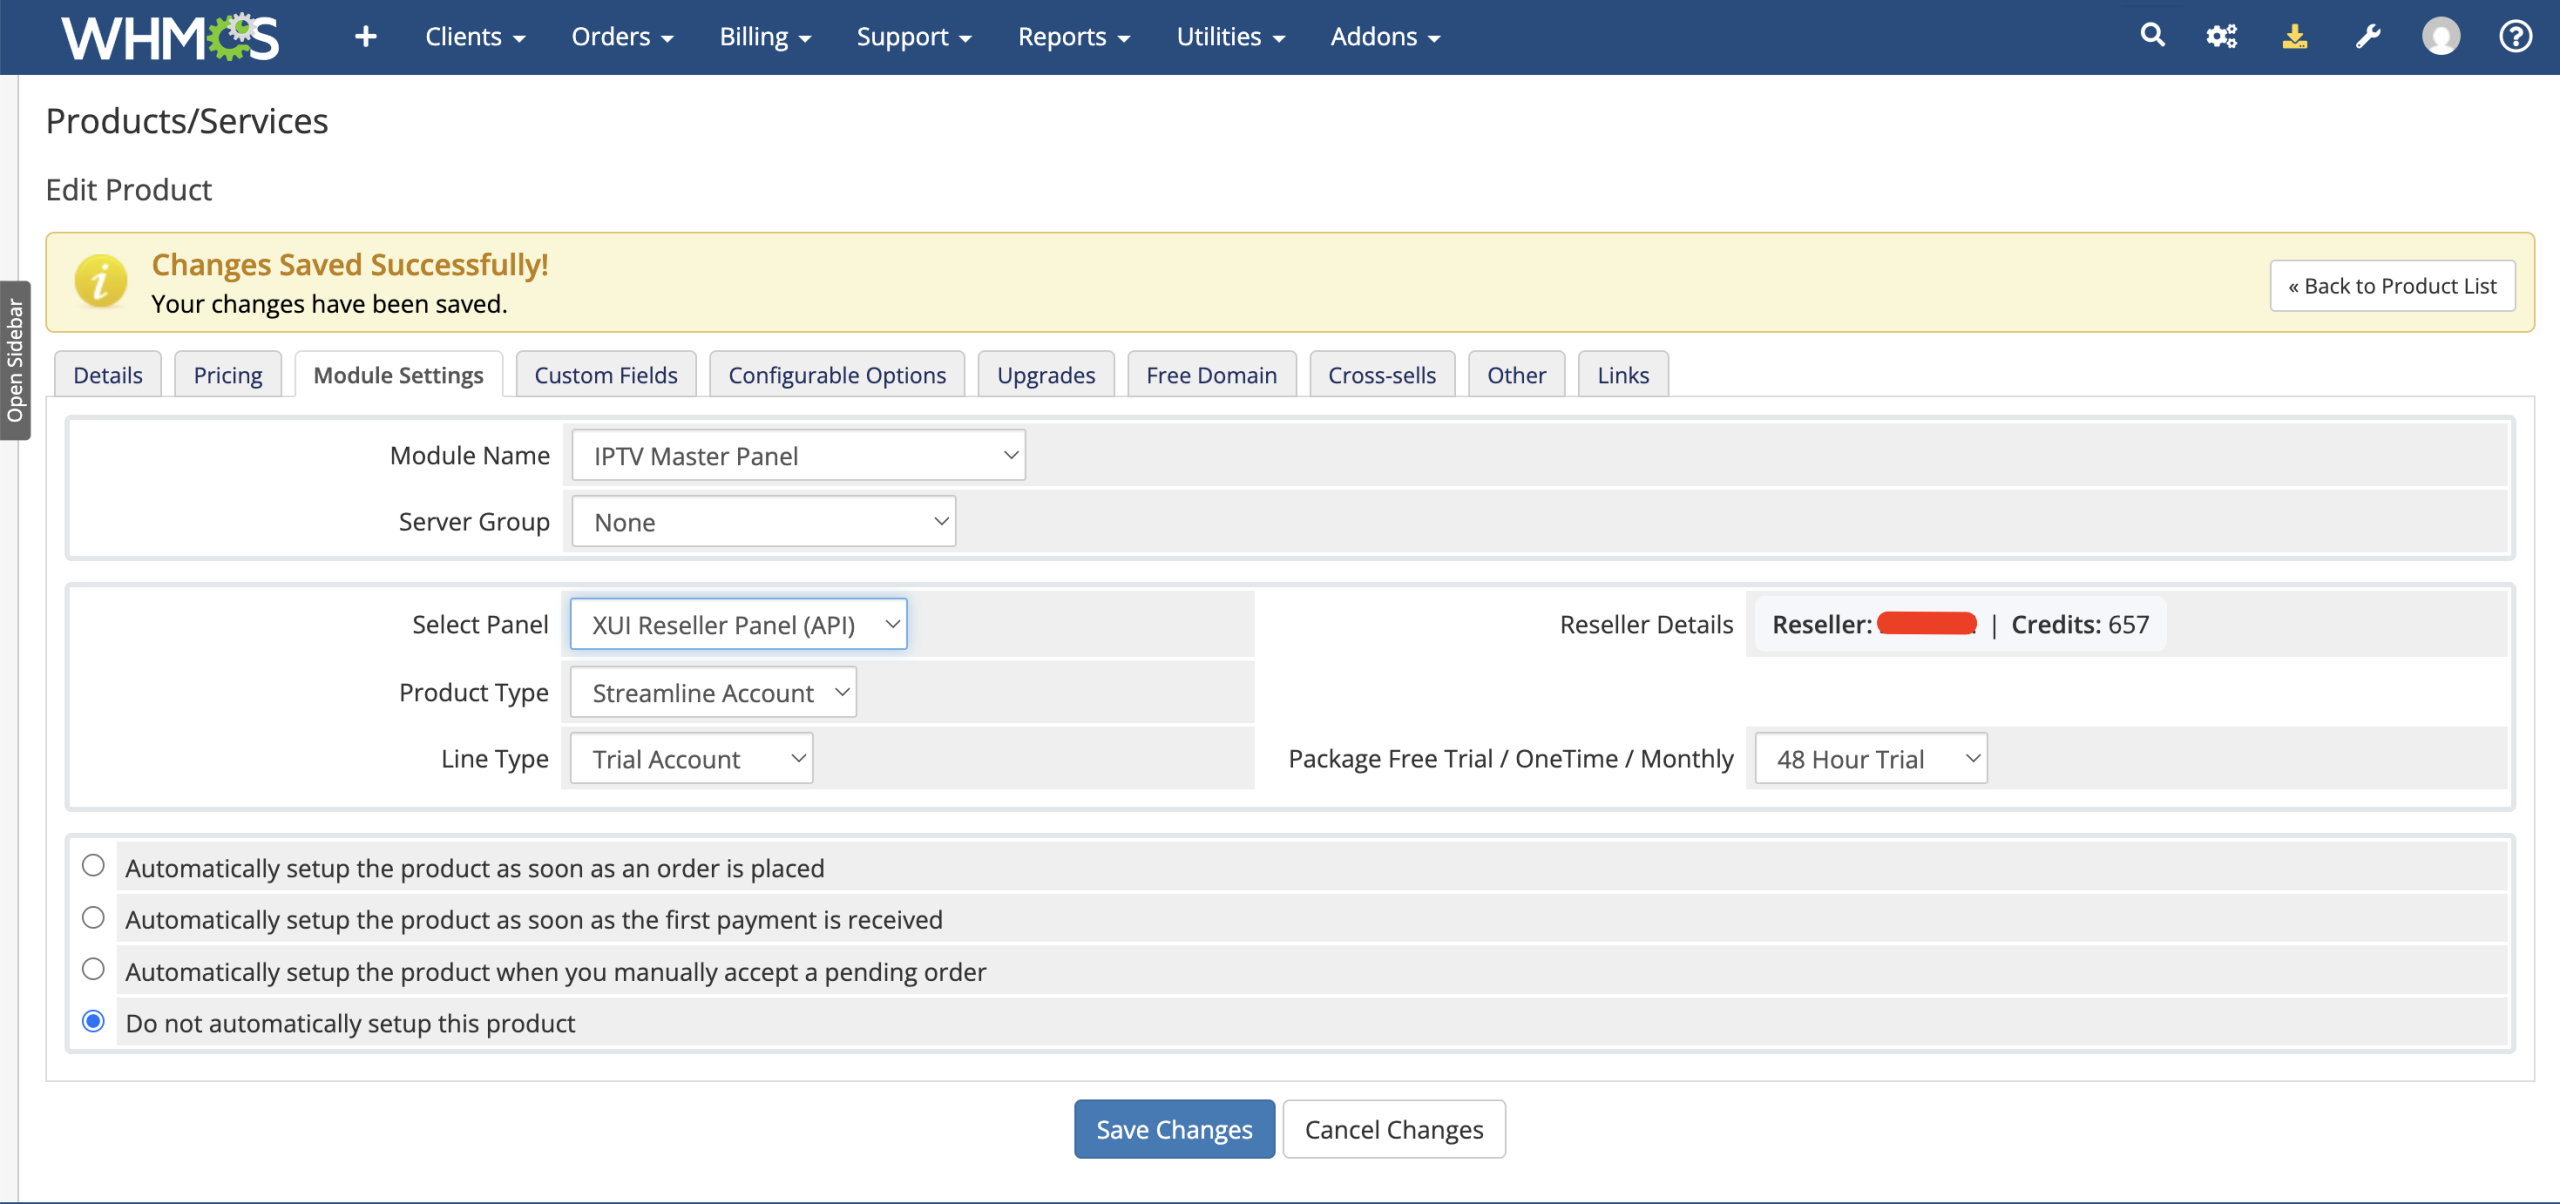Click the Cancel Changes button
The image size is (2560, 1204).
click(1394, 1130)
